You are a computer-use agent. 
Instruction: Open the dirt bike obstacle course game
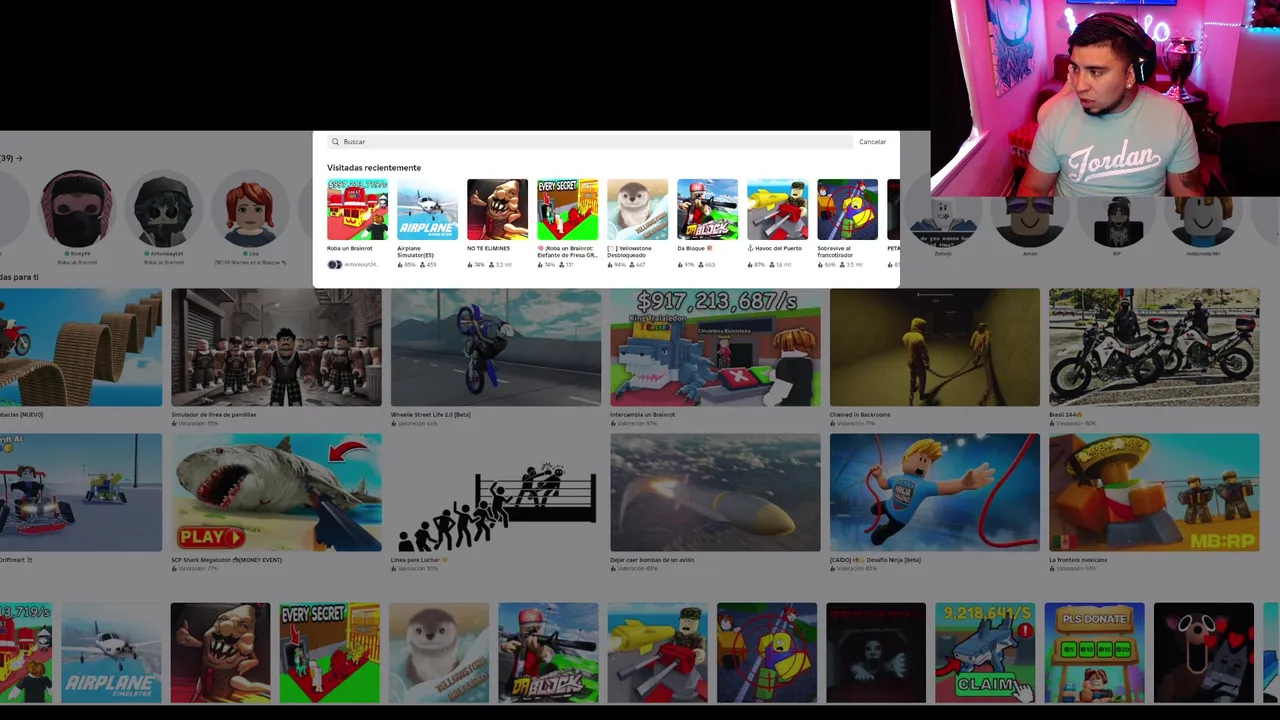click(x=80, y=348)
